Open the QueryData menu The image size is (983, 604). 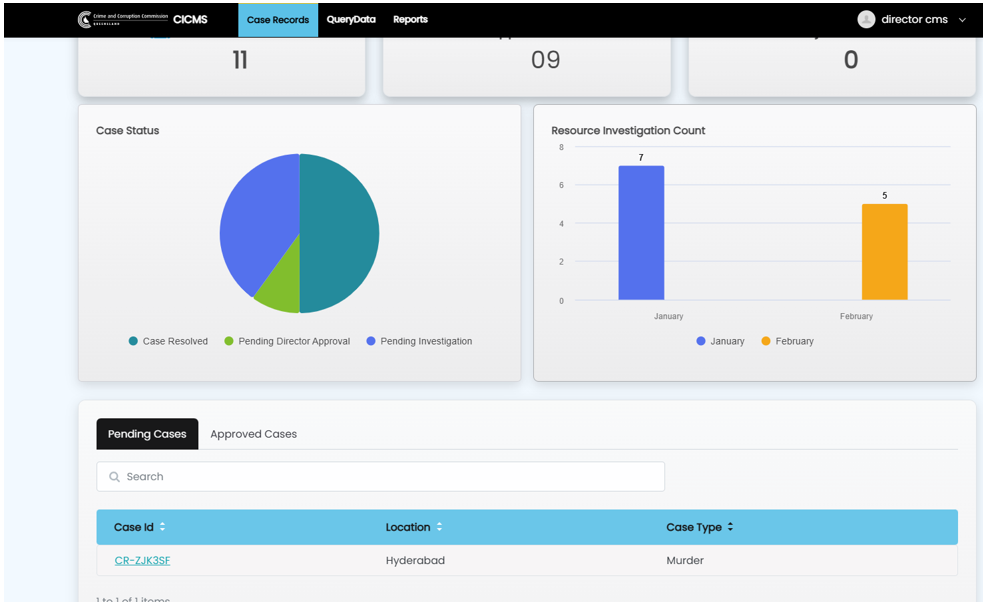tap(351, 19)
